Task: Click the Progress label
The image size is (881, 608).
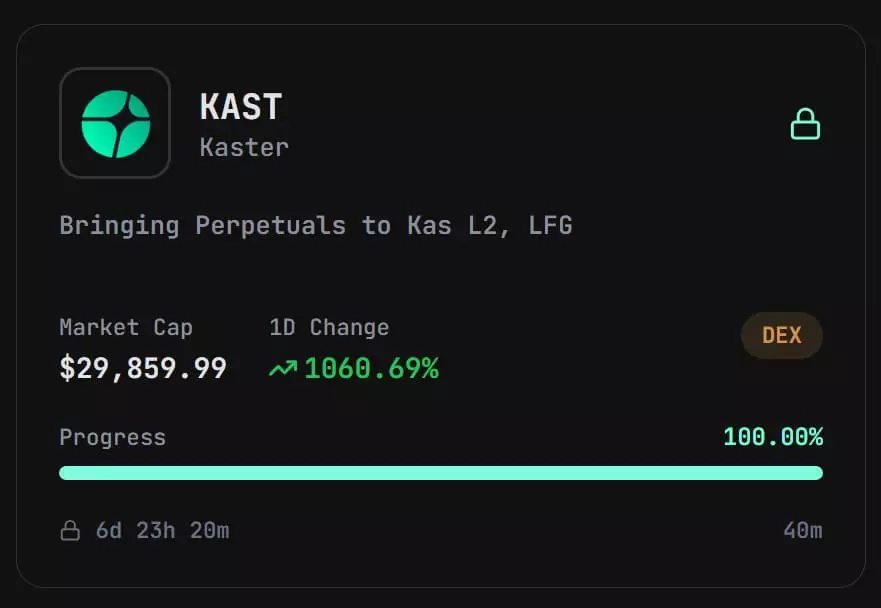Action: (x=112, y=438)
